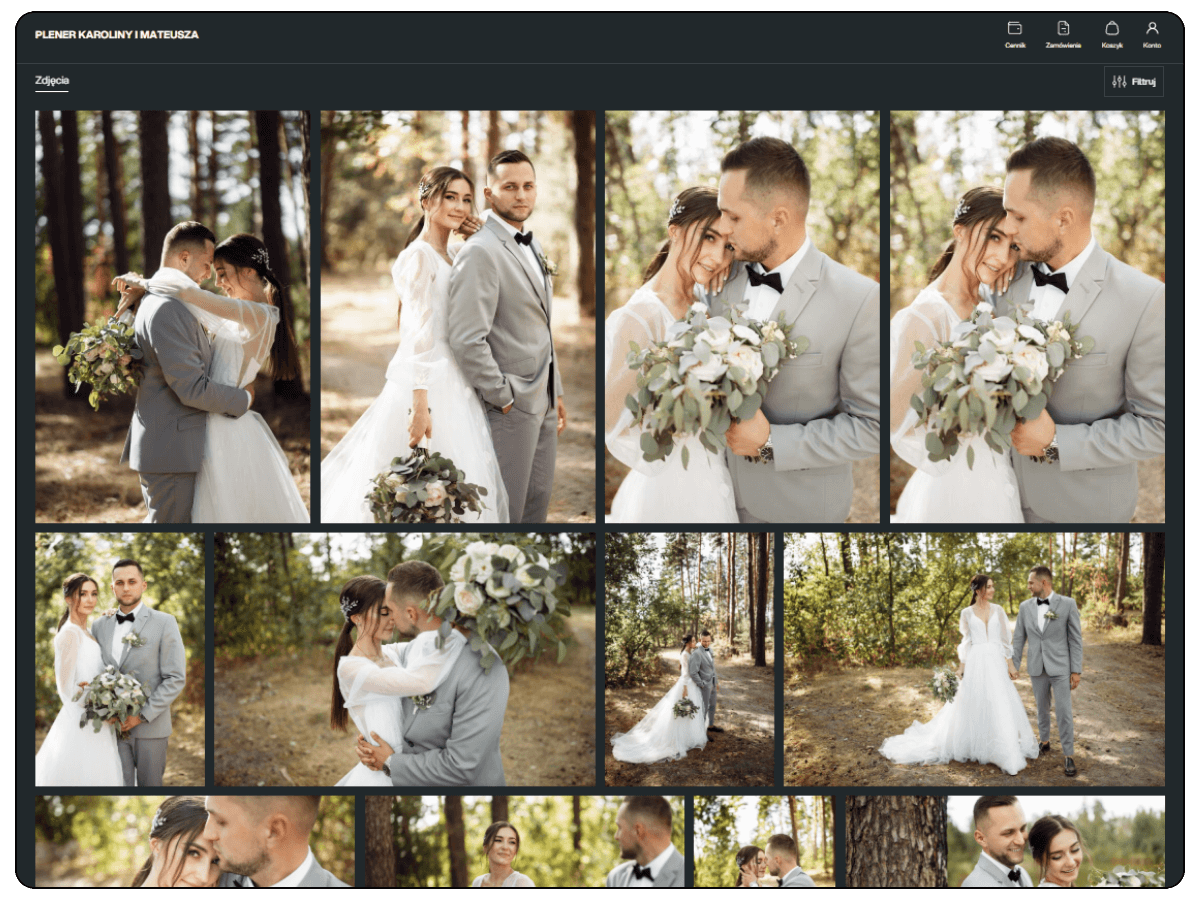Open photo with tree trunk beside laughing couple

1006,841
